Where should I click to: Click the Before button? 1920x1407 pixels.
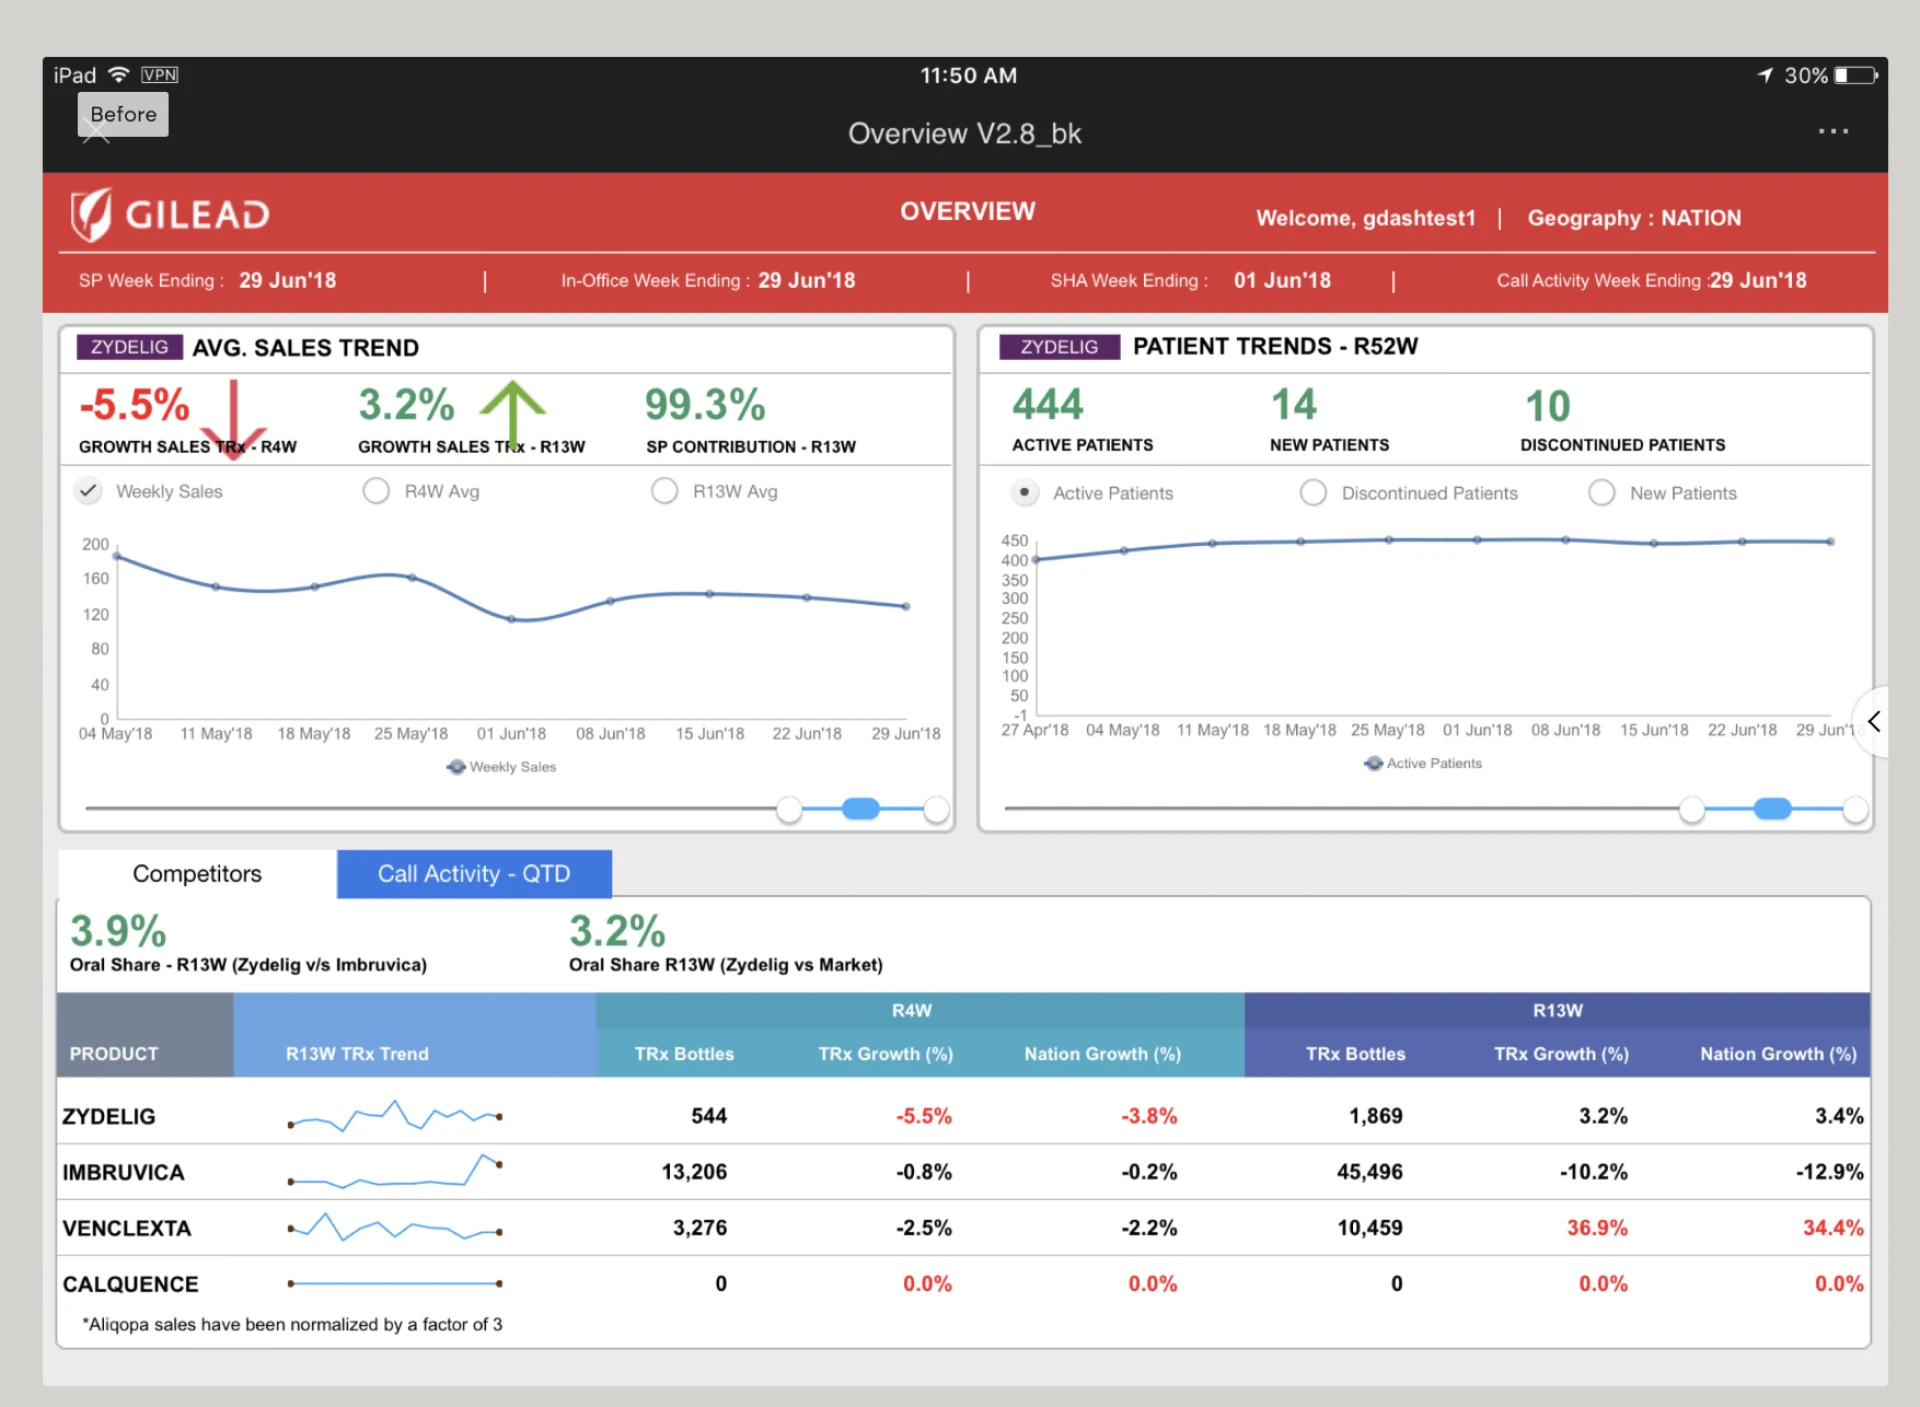pos(122,114)
